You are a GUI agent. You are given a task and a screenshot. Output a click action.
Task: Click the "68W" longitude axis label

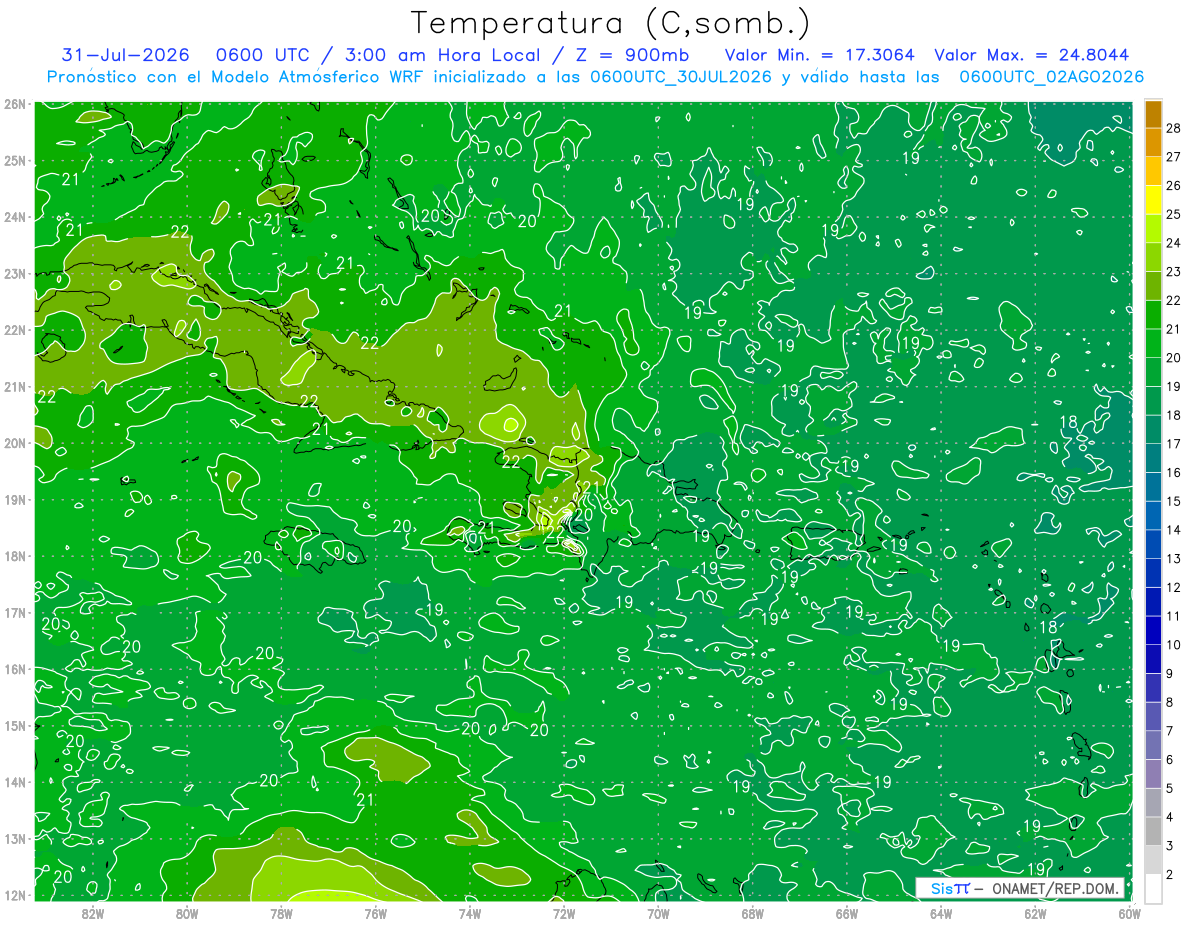coord(752,912)
